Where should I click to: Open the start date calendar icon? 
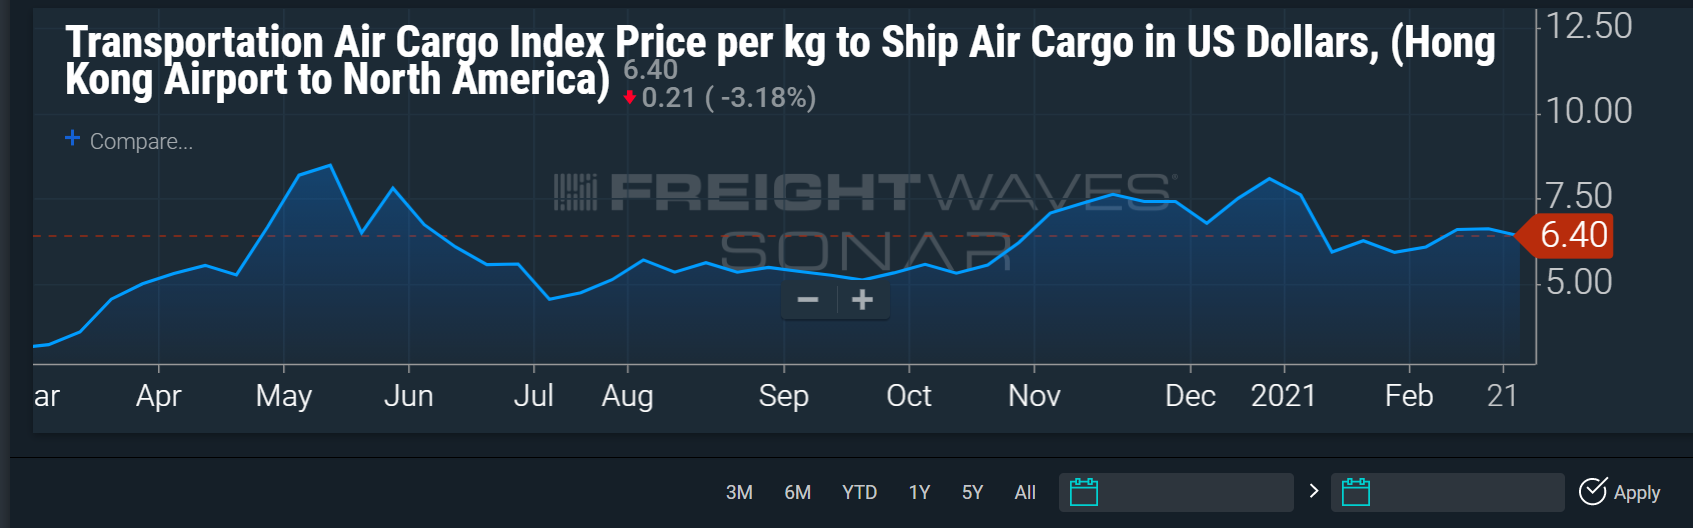1084,492
